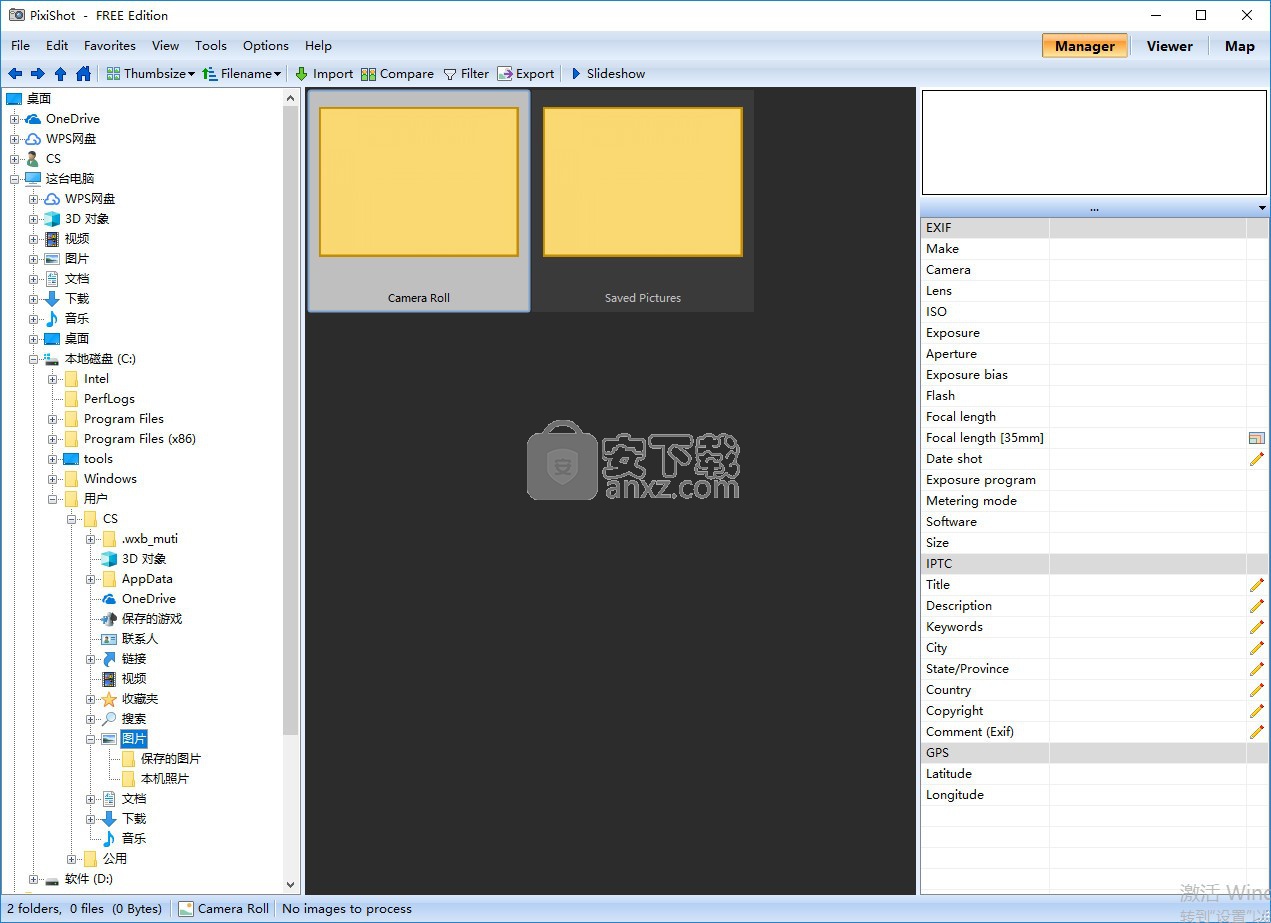Start the Slideshow
This screenshot has height=923, width=1271.
[608, 74]
